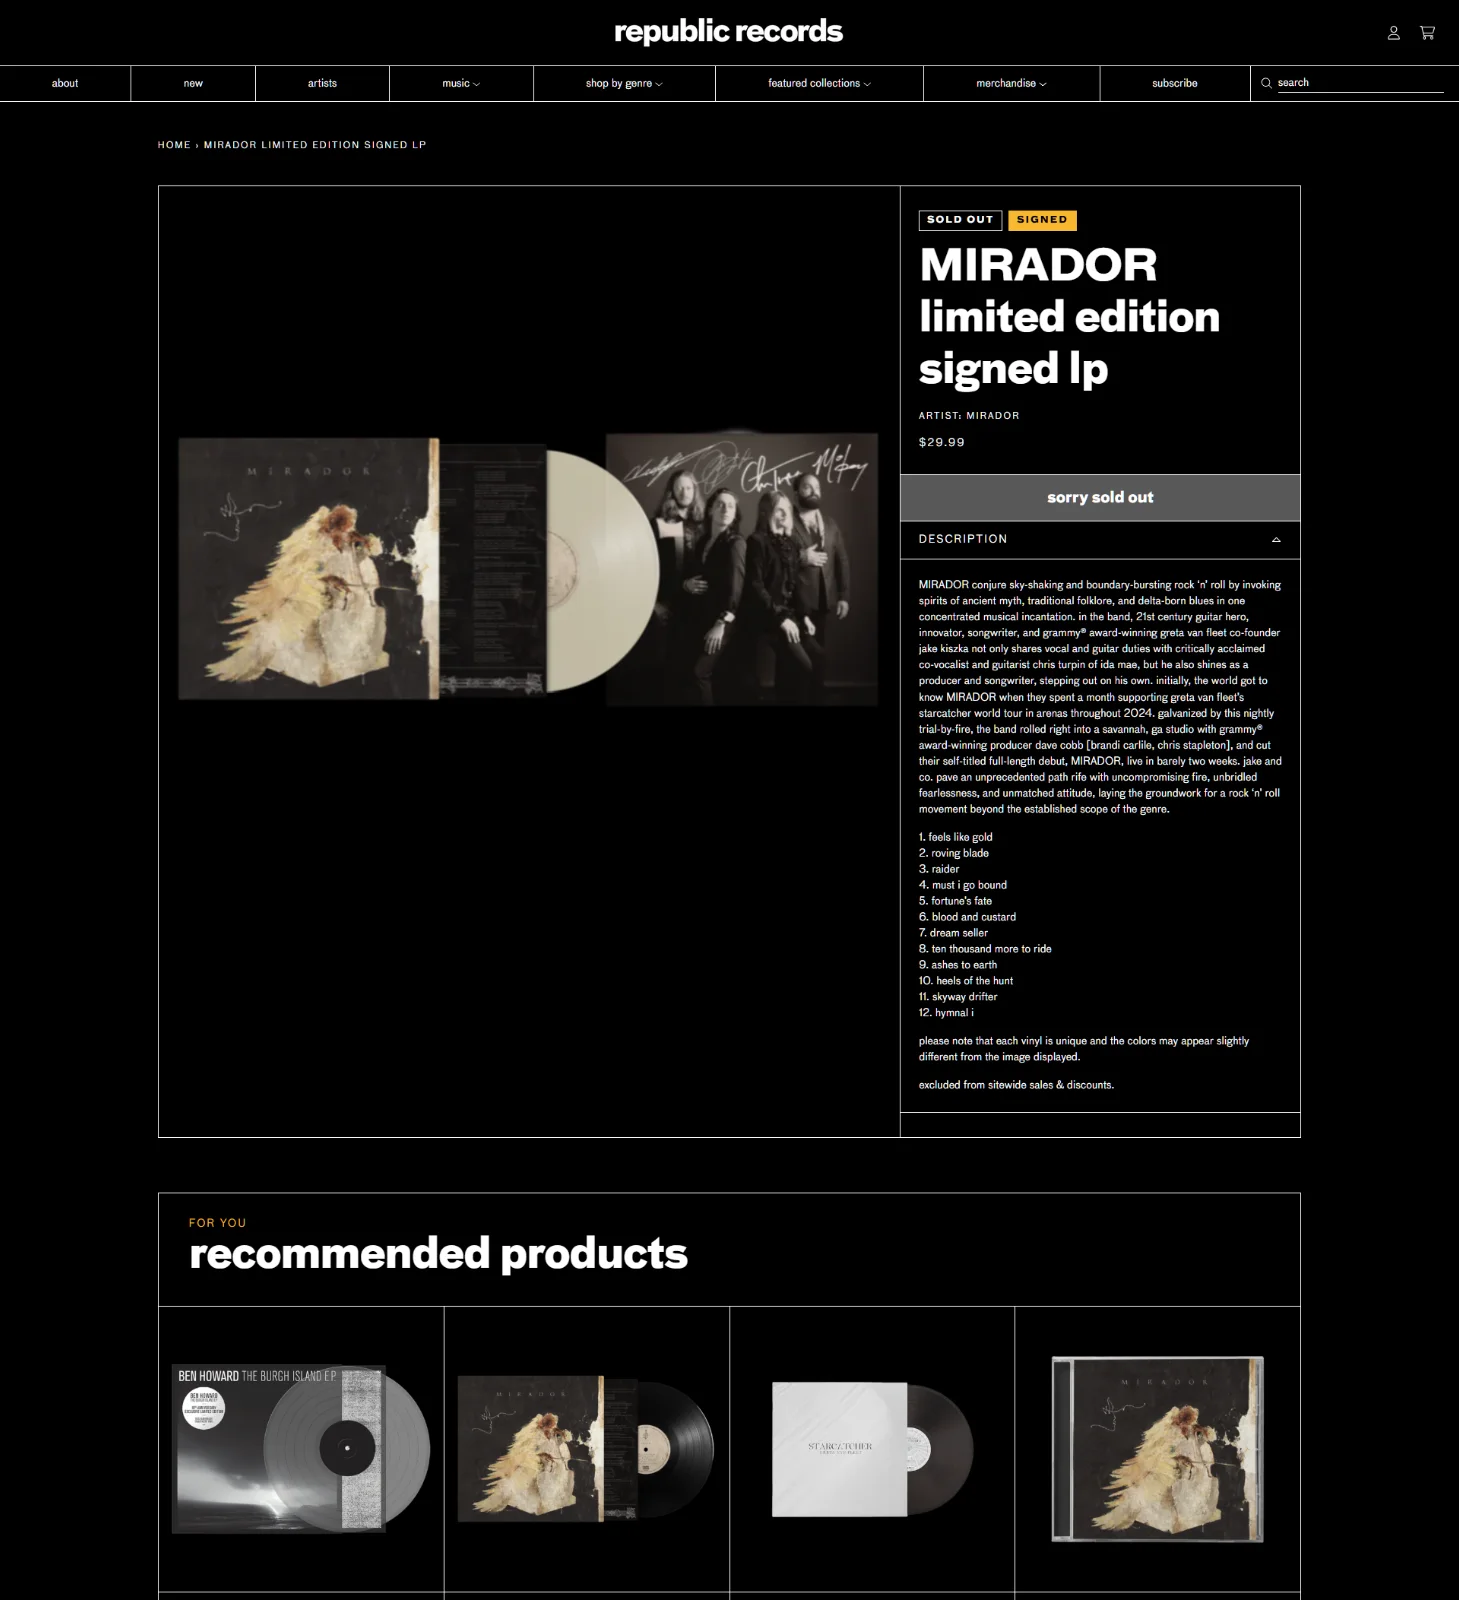Open the artists menu item
The image size is (1459, 1600).
[322, 83]
